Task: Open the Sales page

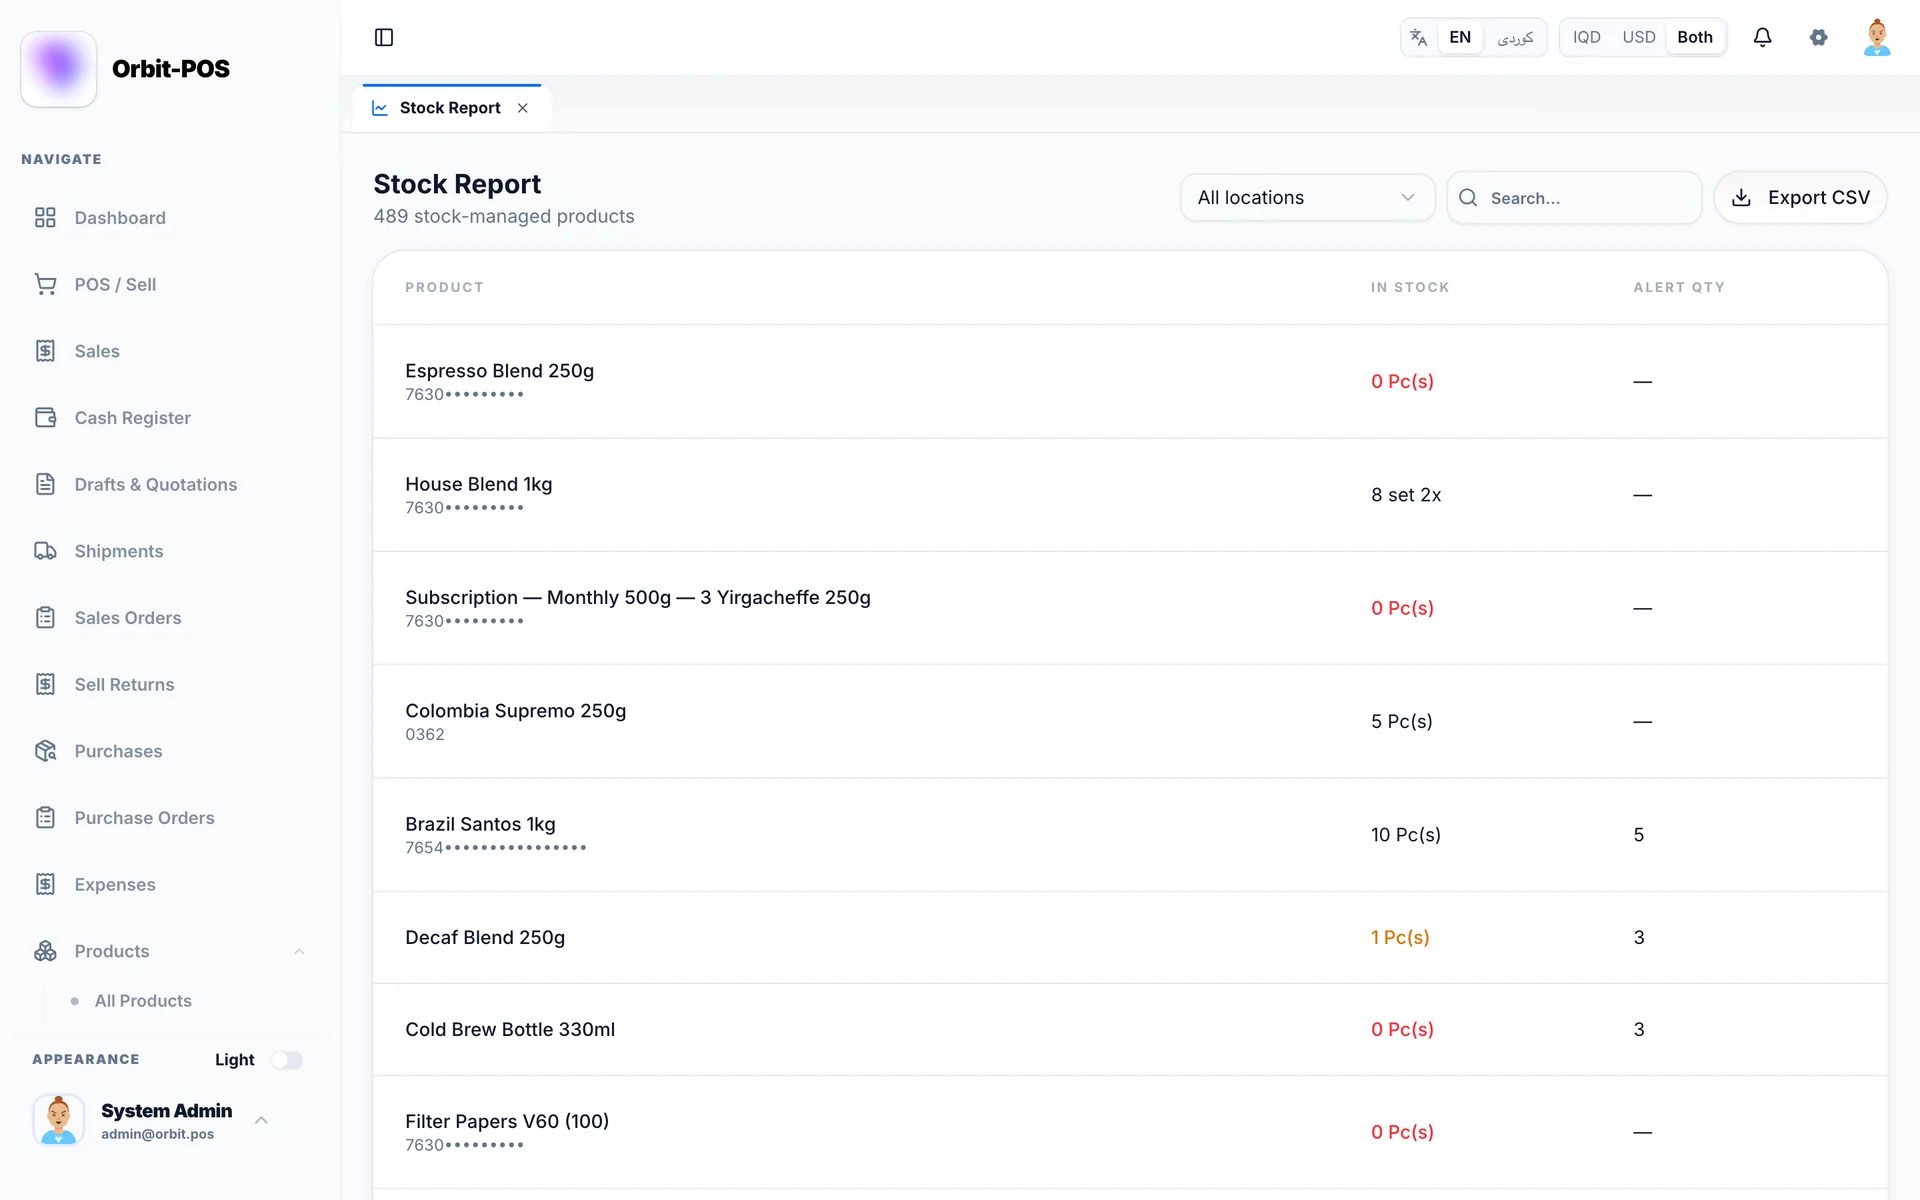Action: pyautogui.click(x=97, y=351)
